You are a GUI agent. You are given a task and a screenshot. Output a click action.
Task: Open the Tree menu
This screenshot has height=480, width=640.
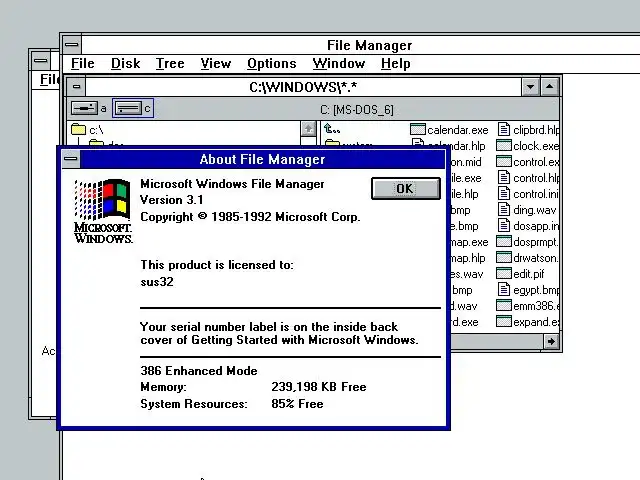tap(170, 64)
